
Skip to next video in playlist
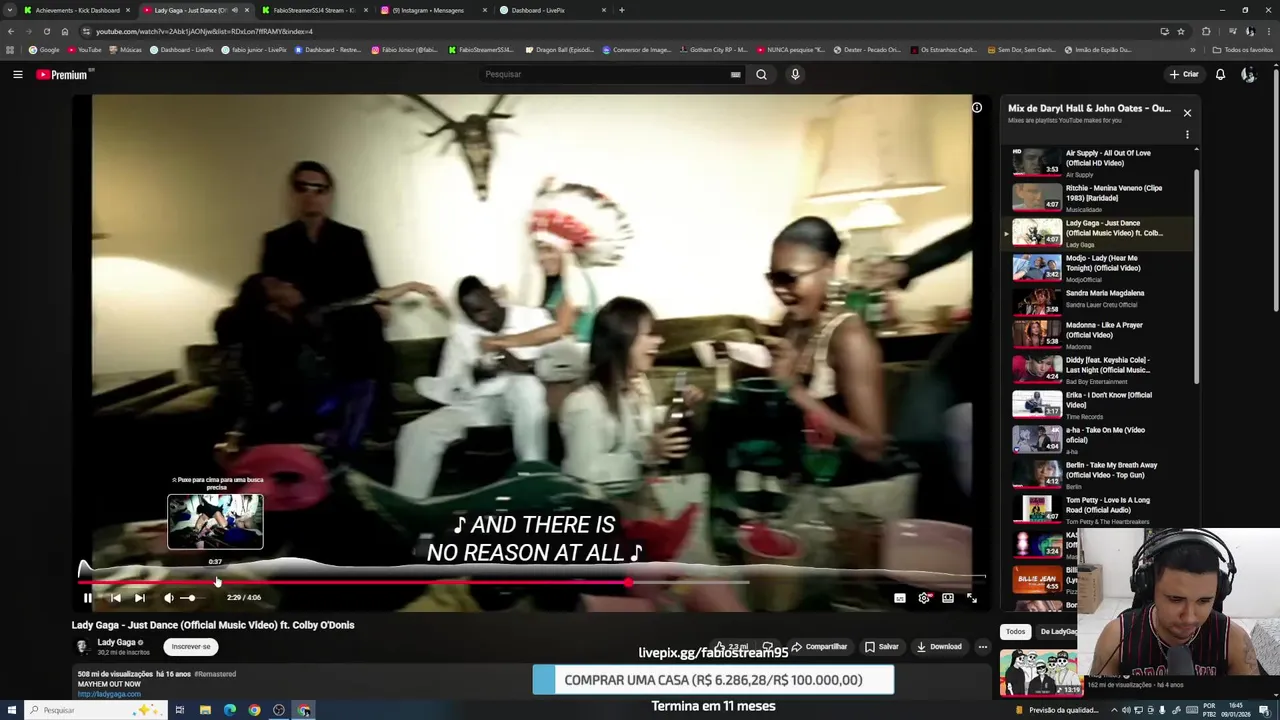coord(140,598)
